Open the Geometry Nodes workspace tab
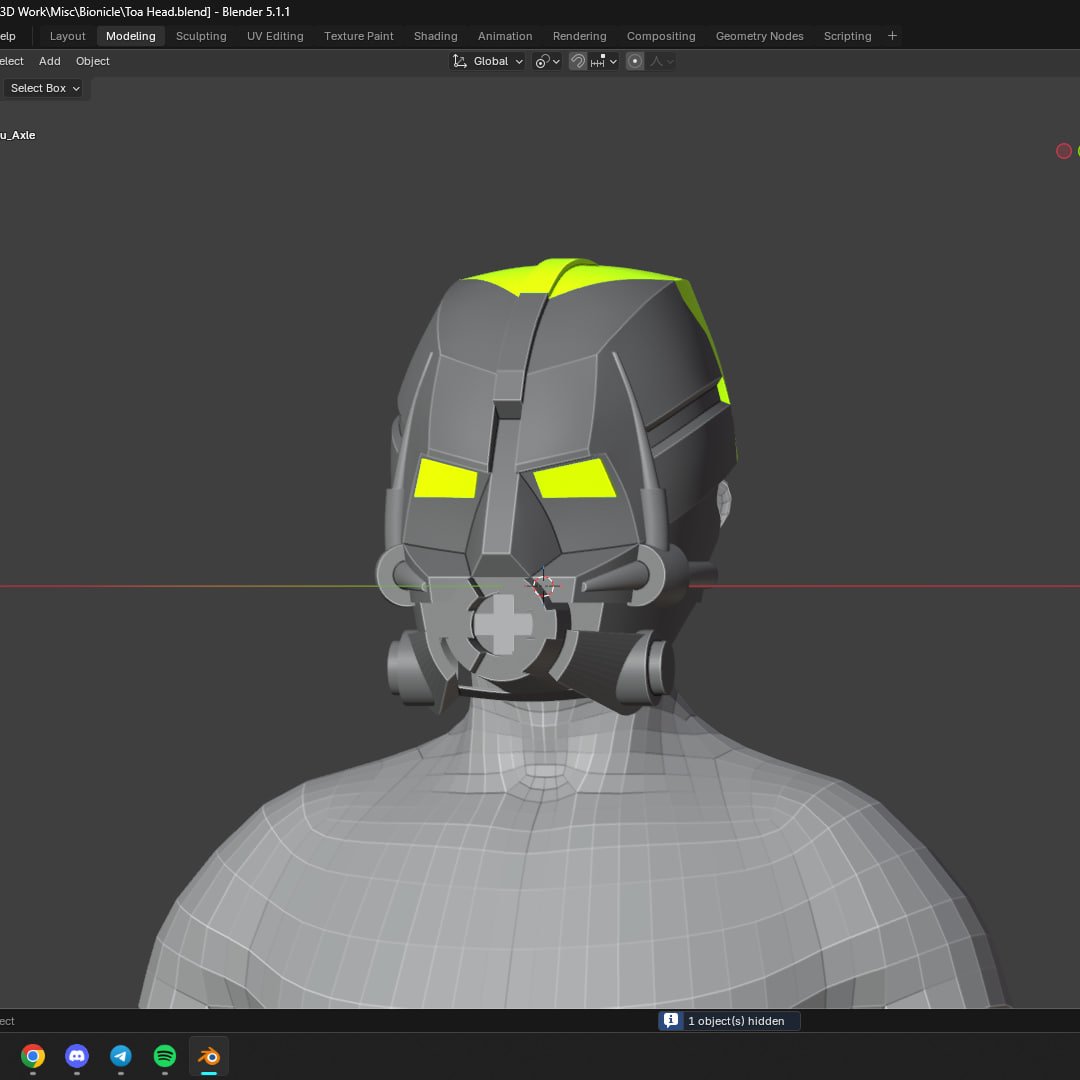This screenshot has height=1080, width=1080. [x=759, y=36]
